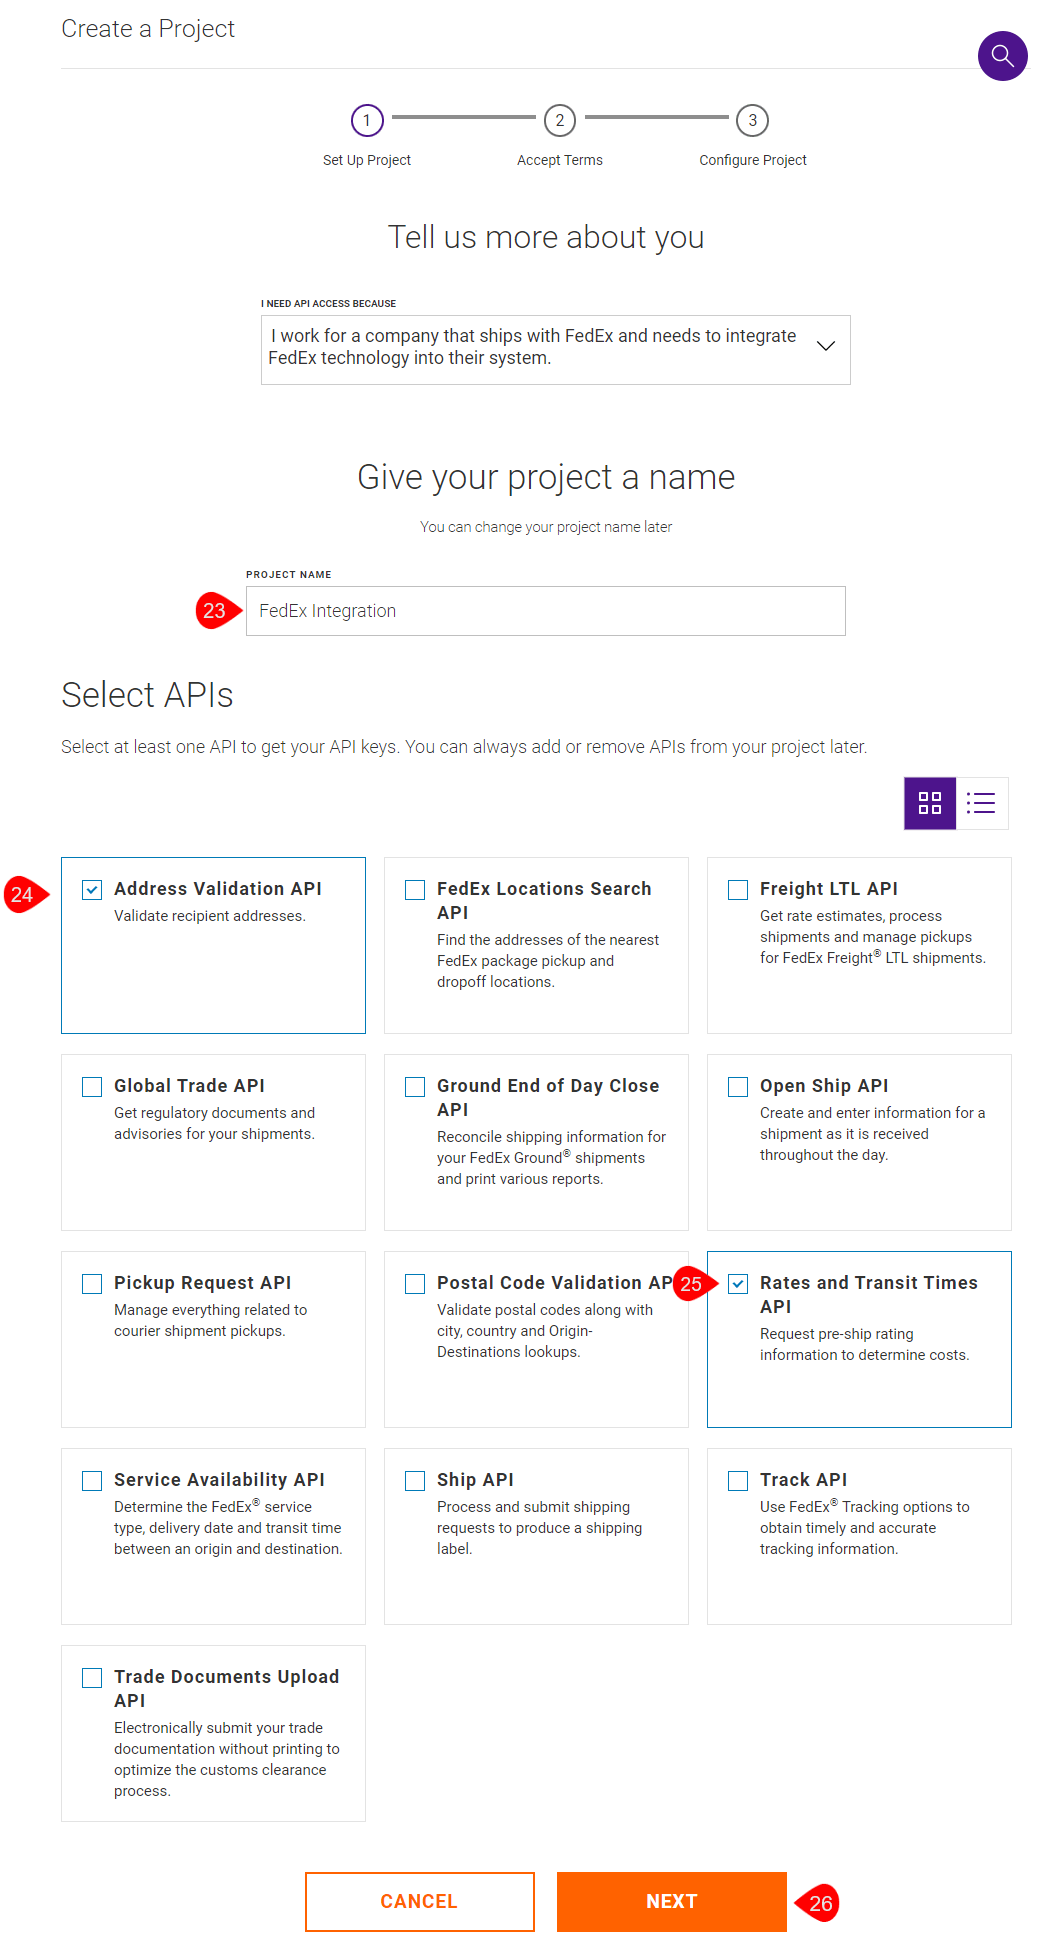Click step 1 Set Up Project circle

click(x=367, y=121)
